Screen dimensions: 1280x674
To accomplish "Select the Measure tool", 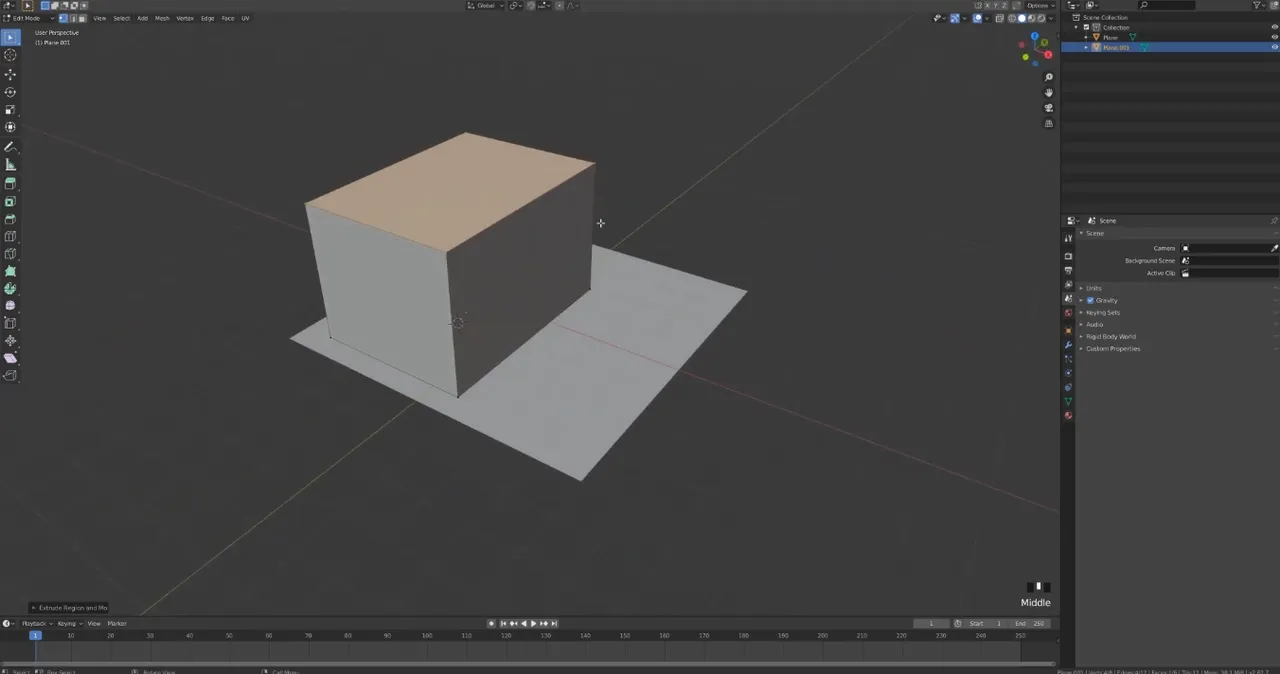I will coord(10,164).
